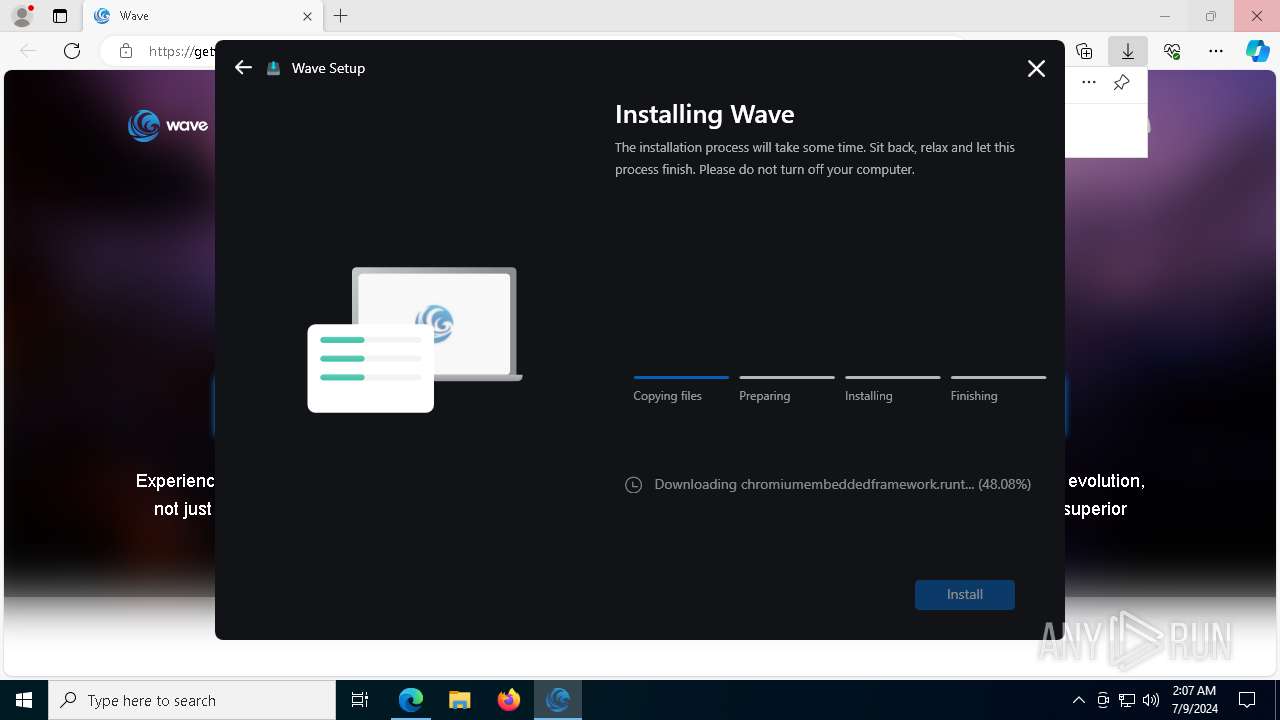
Task: Open Task View on taskbar
Action: click(360, 700)
